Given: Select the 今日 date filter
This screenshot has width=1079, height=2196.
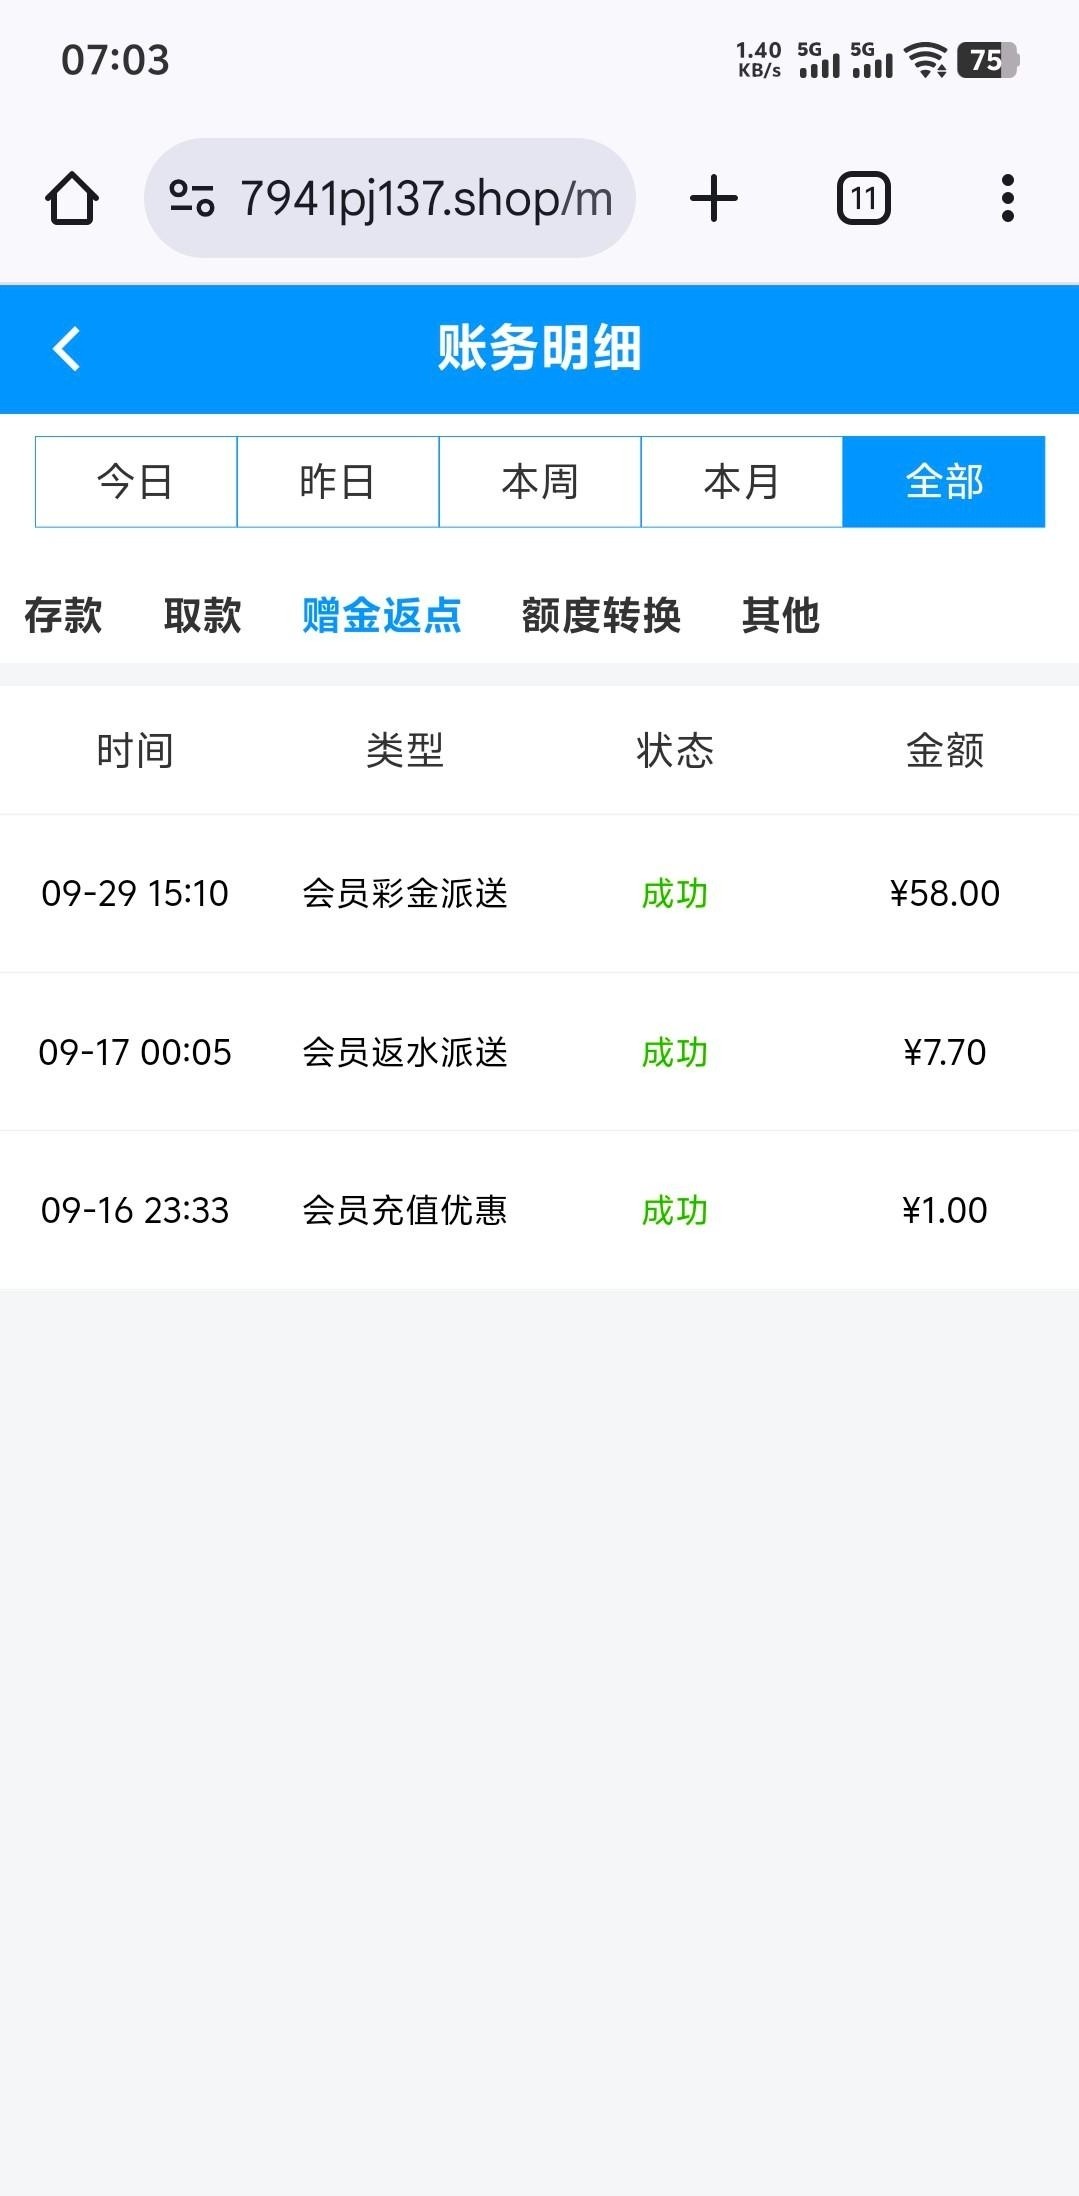Looking at the screenshot, I should point(136,482).
